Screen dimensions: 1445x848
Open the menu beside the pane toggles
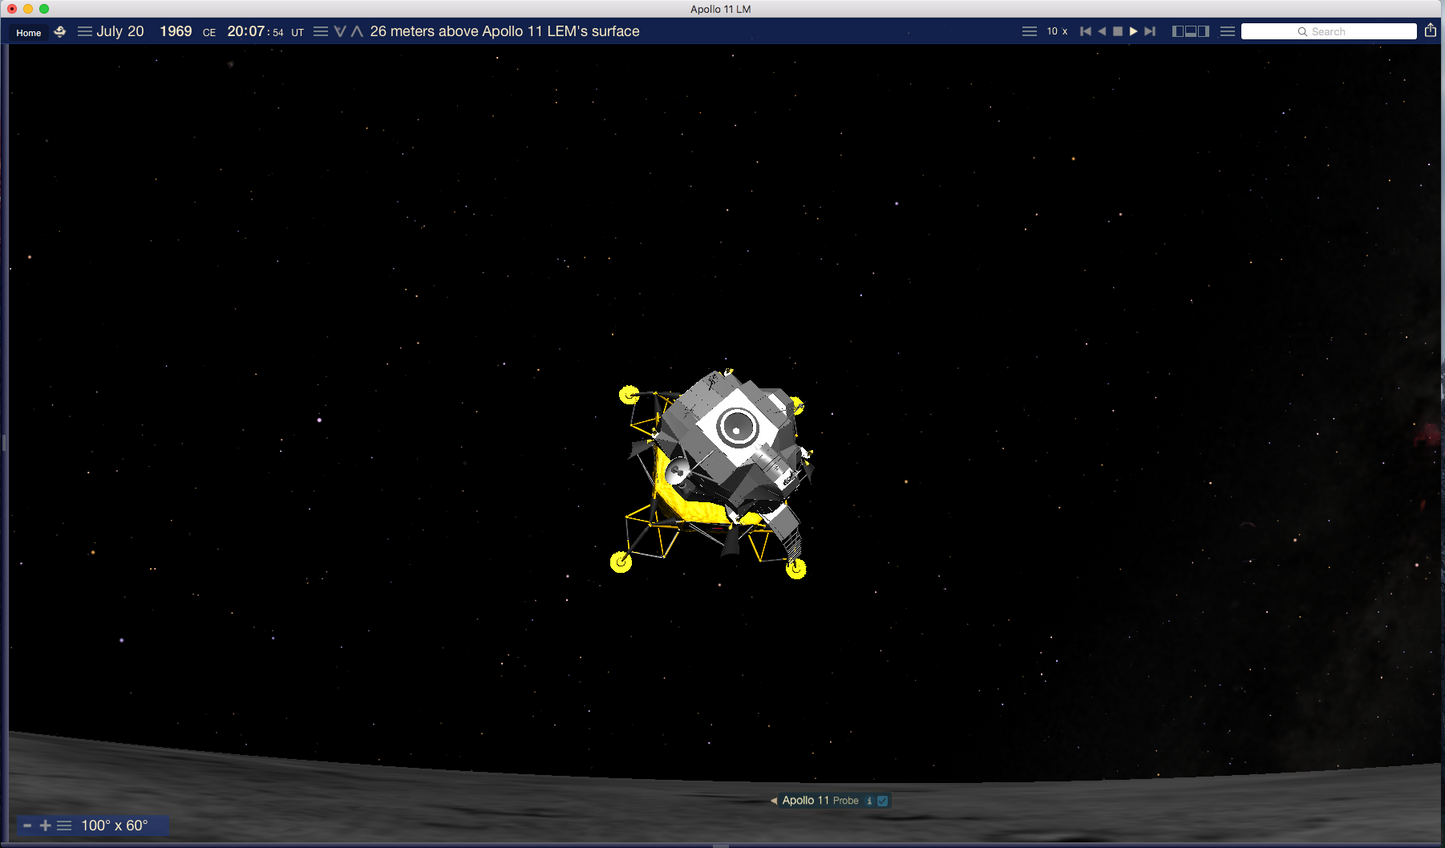[1227, 32]
